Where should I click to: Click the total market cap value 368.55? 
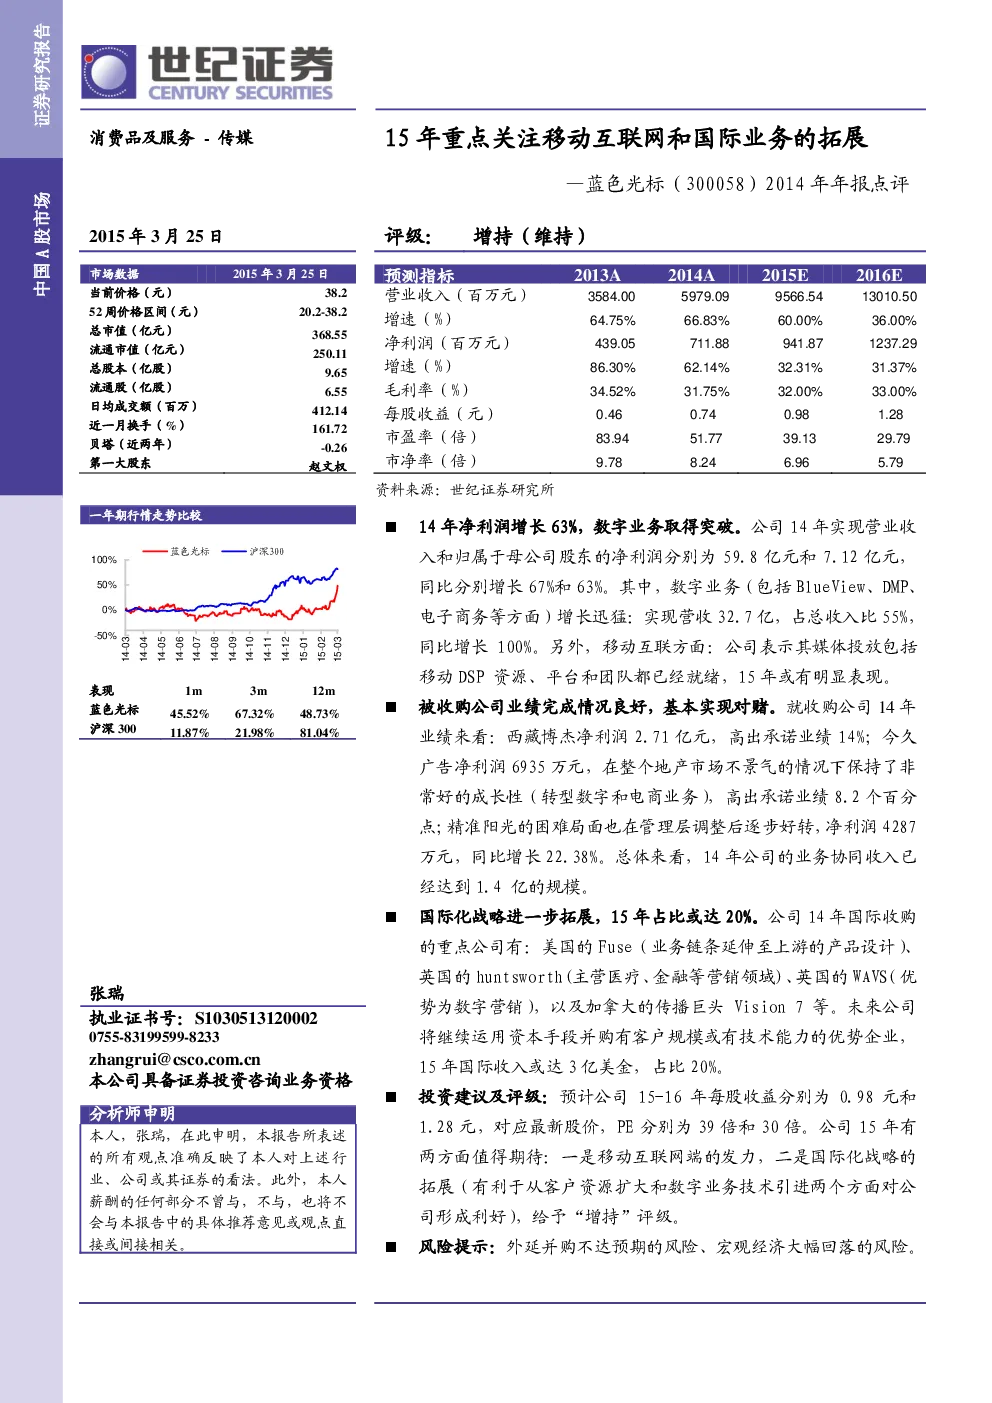tap(330, 335)
